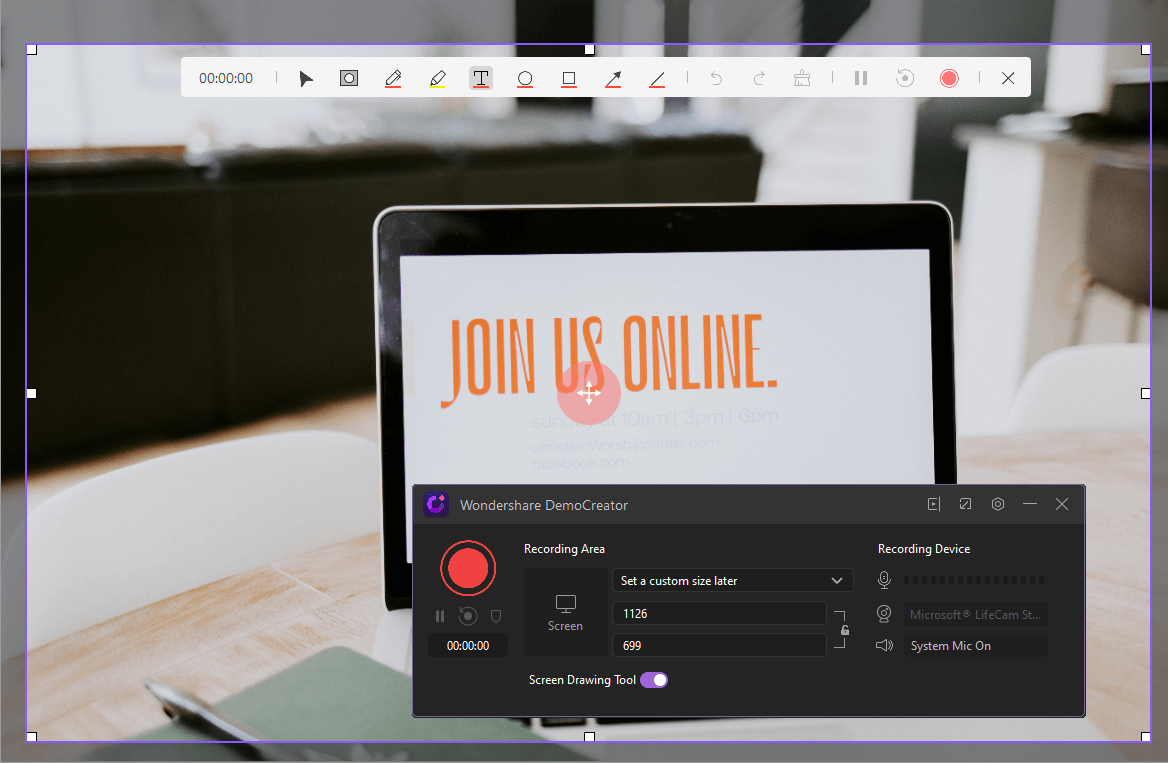Open DemoCreator settings hexagon icon
1168x763 pixels.
click(998, 504)
